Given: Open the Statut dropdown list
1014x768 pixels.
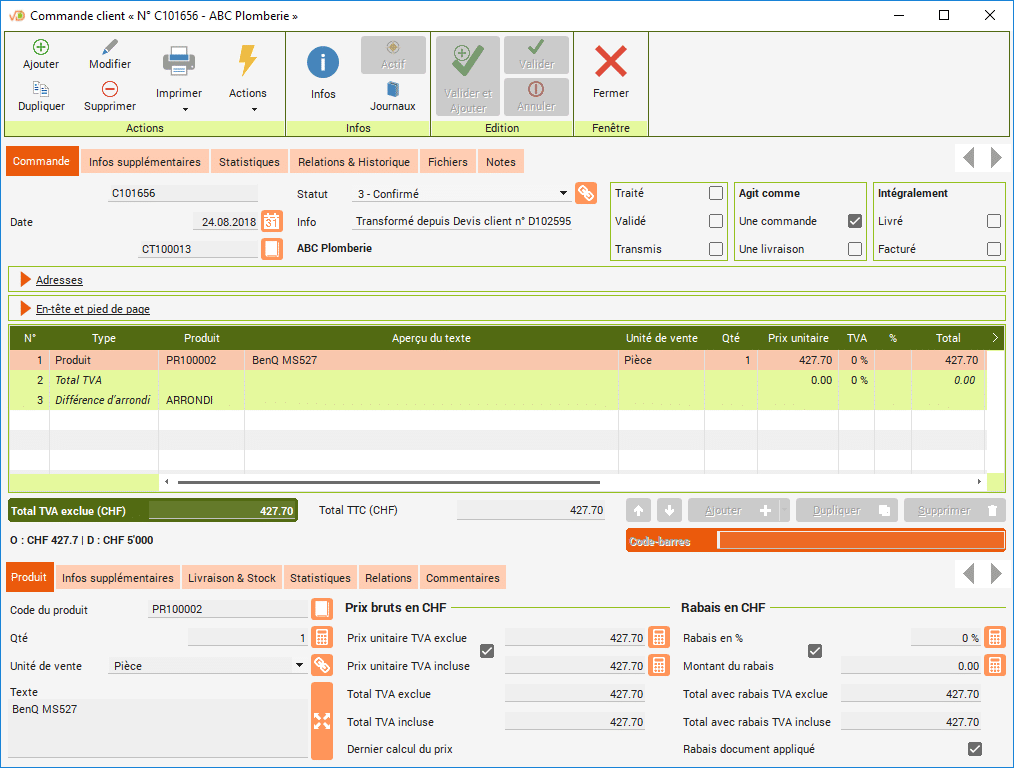Looking at the screenshot, I should coord(564,194).
